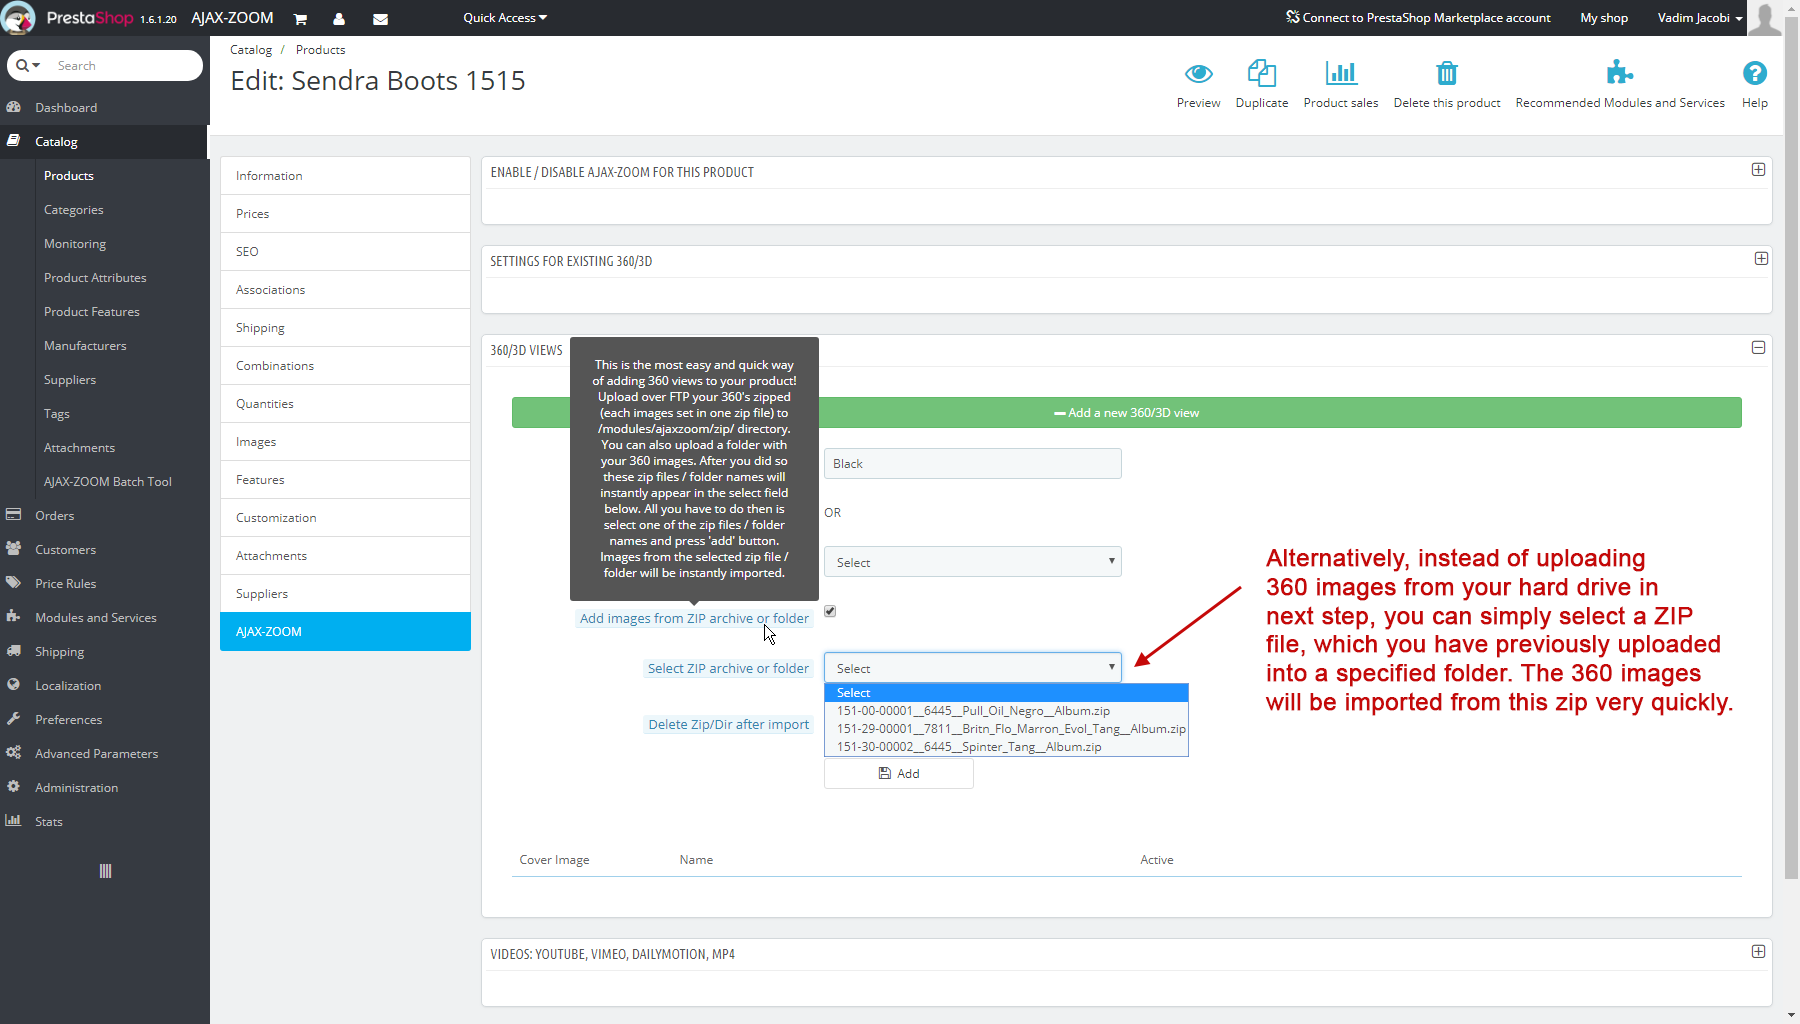Screen dimensions: 1800x1024
Task: Open the Select dropdown below OR
Action: [973, 562]
